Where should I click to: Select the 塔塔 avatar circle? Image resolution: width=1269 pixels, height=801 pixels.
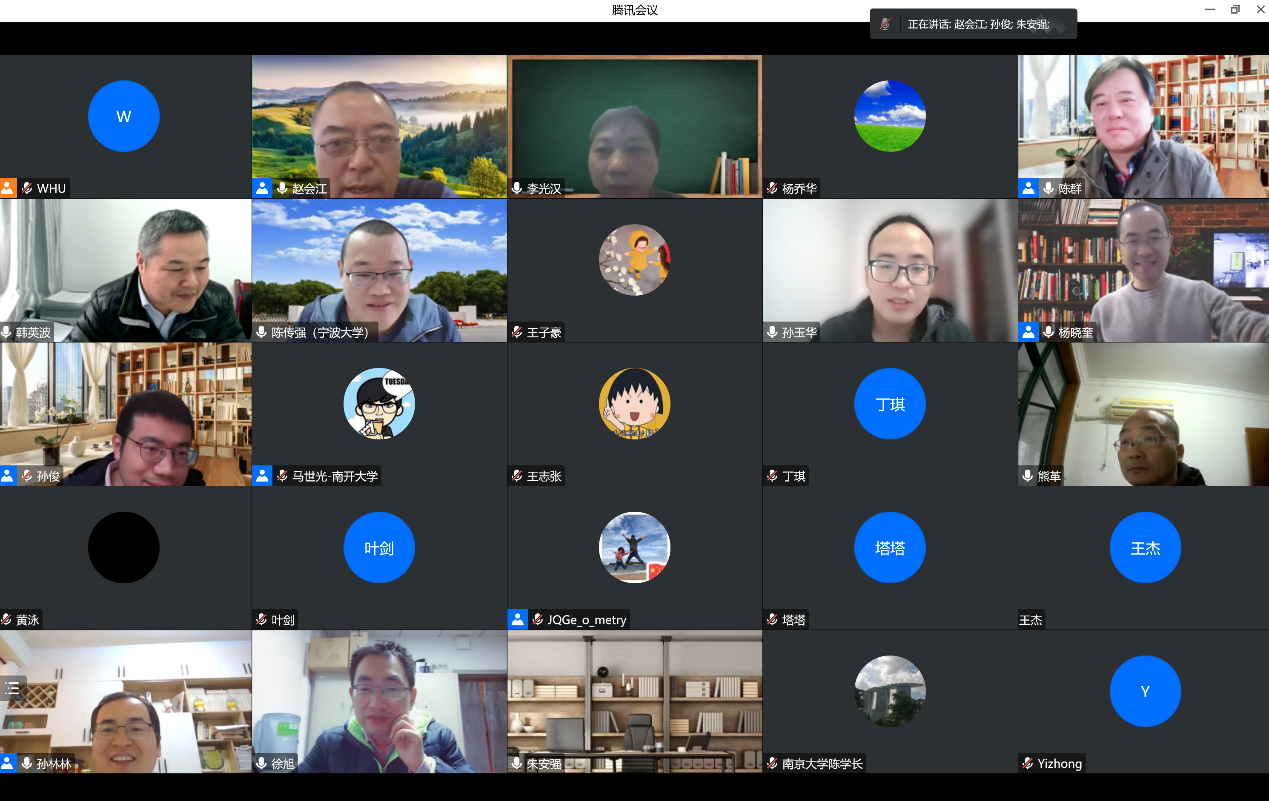point(889,547)
